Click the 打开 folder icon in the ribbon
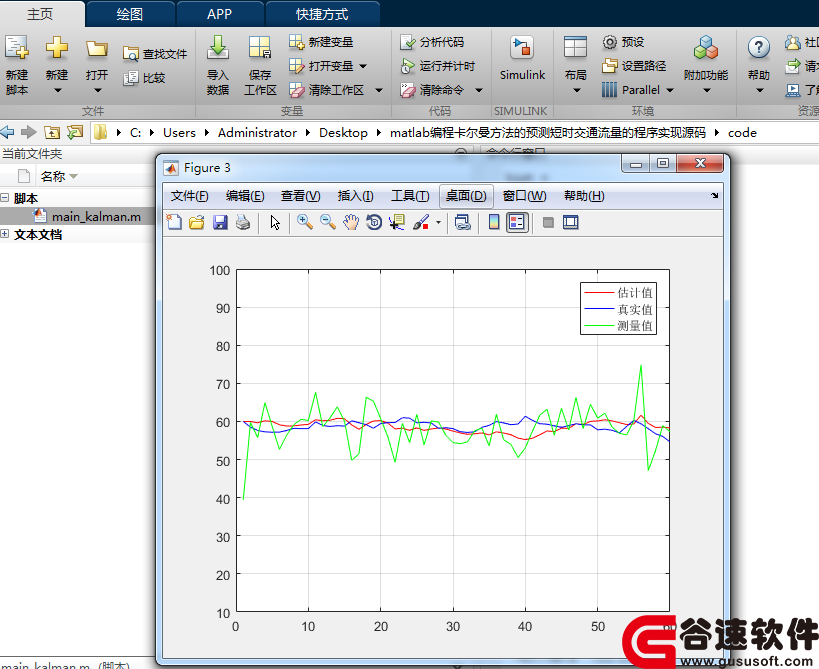 [x=97, y=49]
